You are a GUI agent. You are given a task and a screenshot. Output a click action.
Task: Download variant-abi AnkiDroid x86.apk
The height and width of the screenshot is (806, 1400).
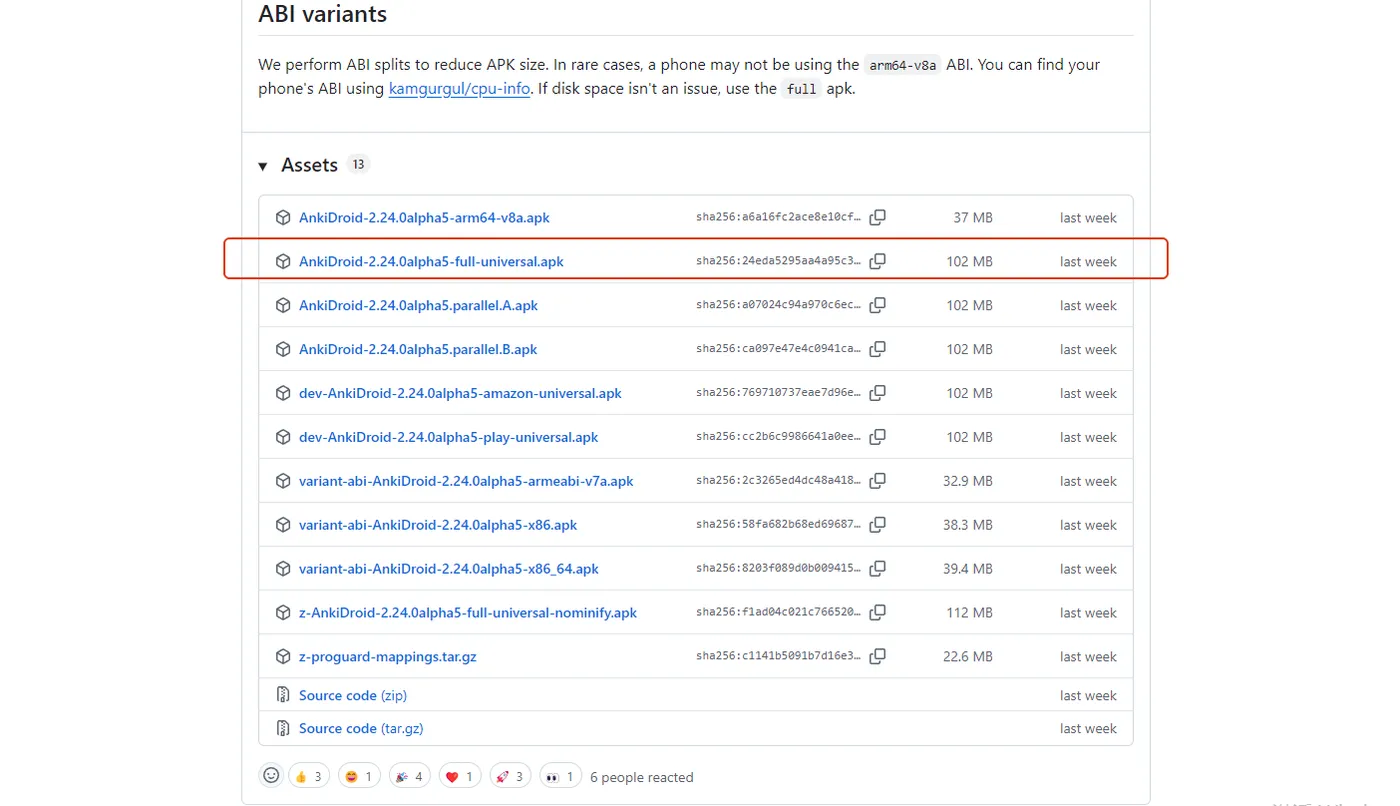pyautogui.click(x=438, y=526)
